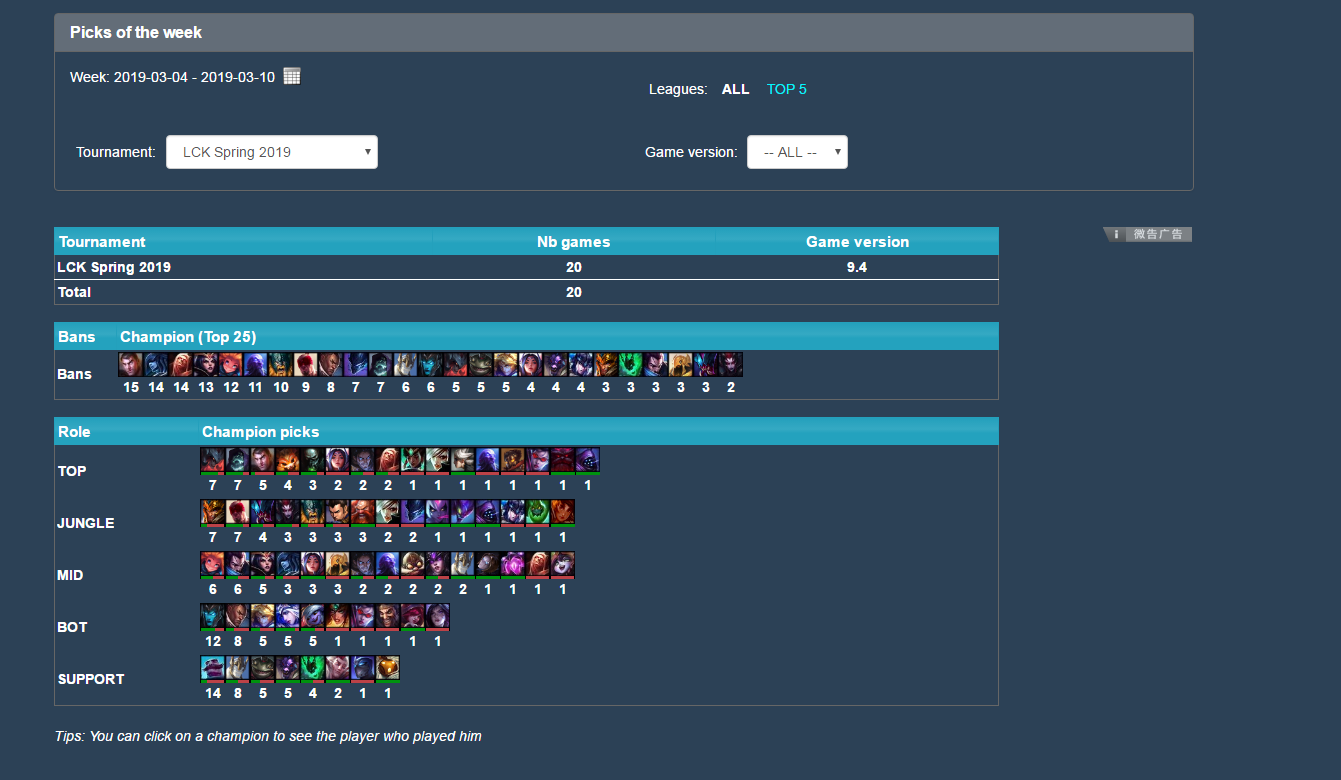Screen dimensions: 1341x780
Task: Click Galio icon in SUPPORT picks
Action: (x=237, y=668)
